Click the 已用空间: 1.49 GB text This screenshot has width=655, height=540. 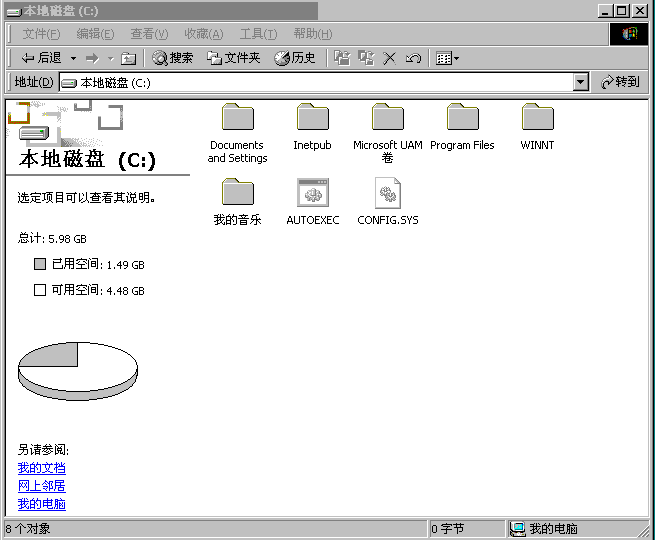(98, 264)
